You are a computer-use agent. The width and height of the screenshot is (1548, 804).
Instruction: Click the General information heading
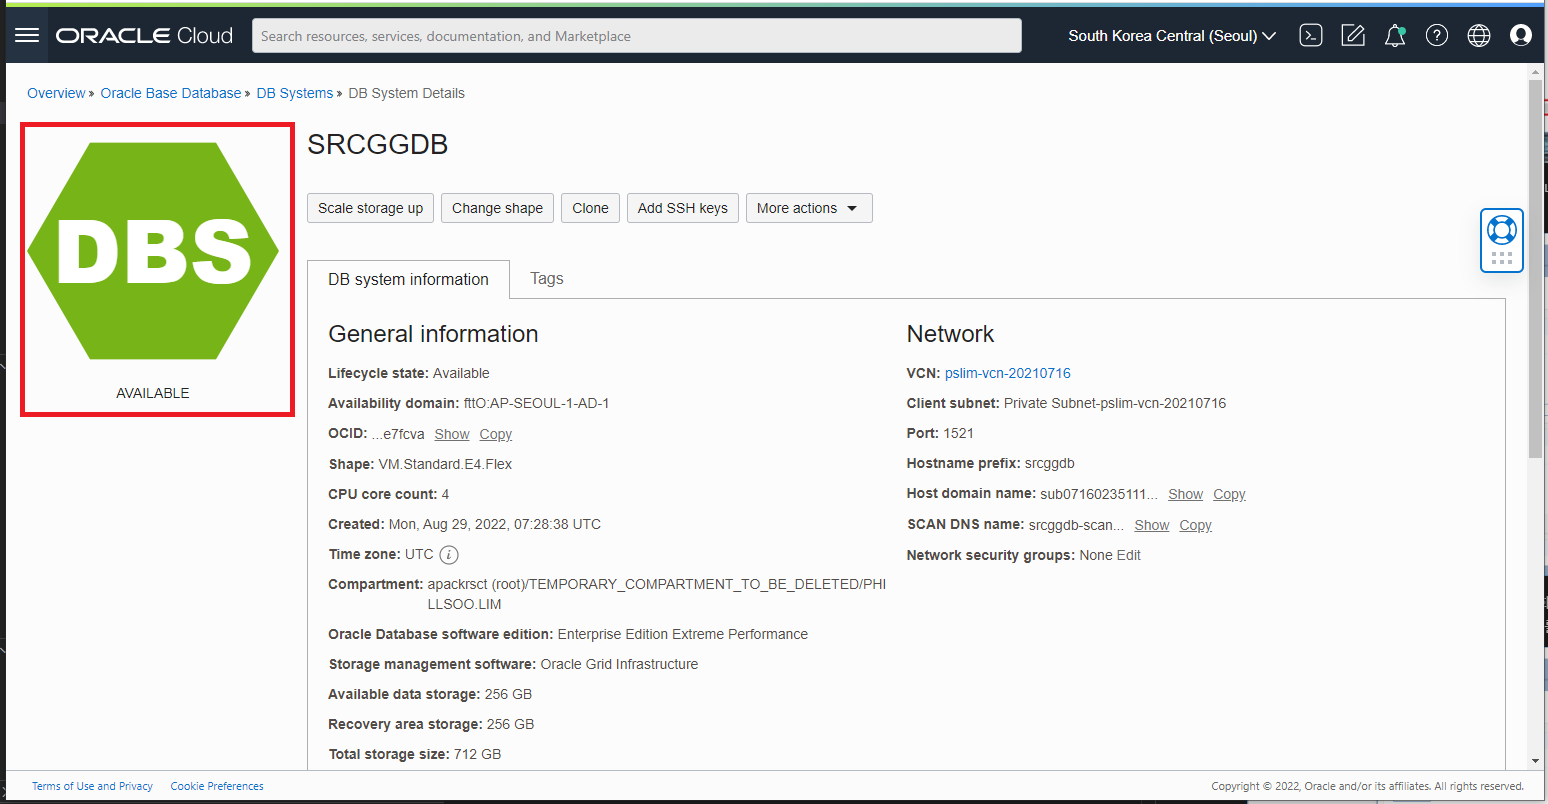(x=433, y=334)
